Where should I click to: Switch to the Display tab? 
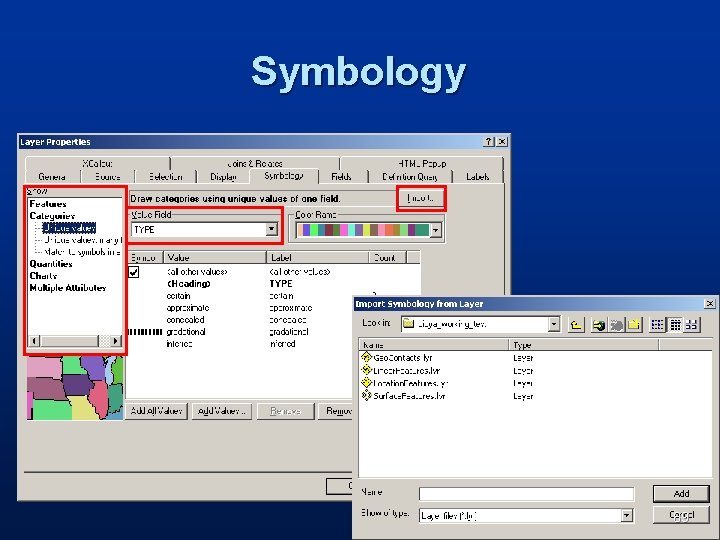coord(223,177)
